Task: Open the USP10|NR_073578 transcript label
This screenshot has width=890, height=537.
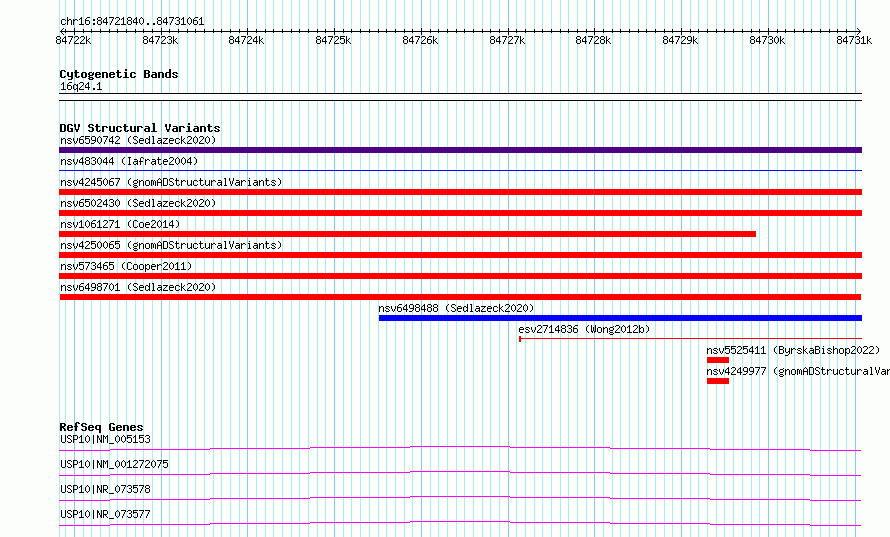Action: point(106,489)
